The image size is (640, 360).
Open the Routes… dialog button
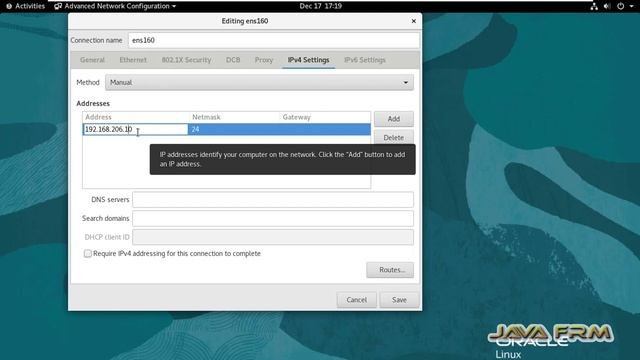pos(390,270)
